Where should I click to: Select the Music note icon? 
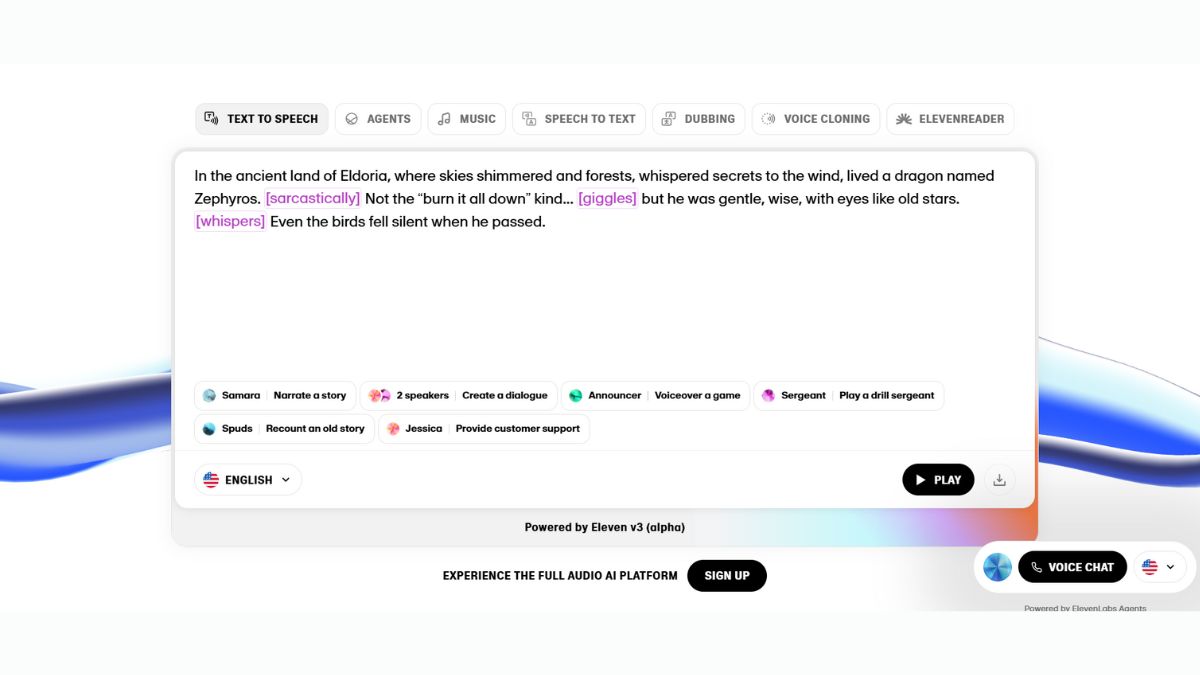coord(444,118)
